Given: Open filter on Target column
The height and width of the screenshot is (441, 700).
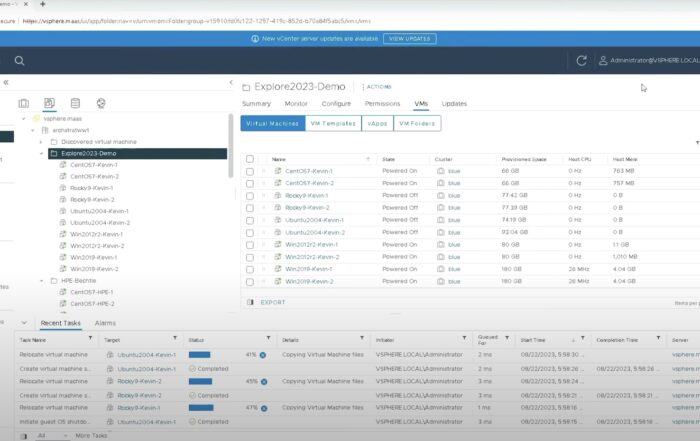Looking at the screenshot, I should 175,338.
